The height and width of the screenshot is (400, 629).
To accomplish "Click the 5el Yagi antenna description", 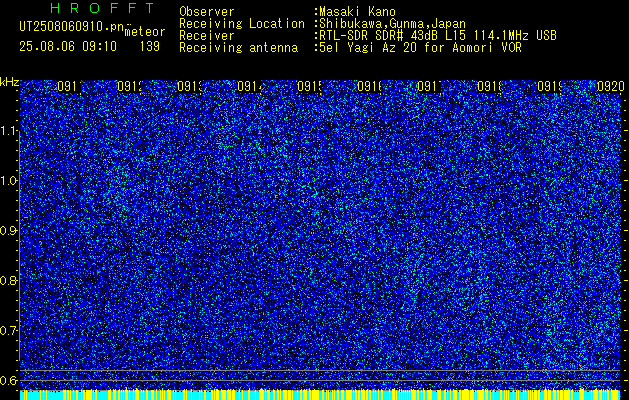I will pyautogui.click(x=420, y=48).
